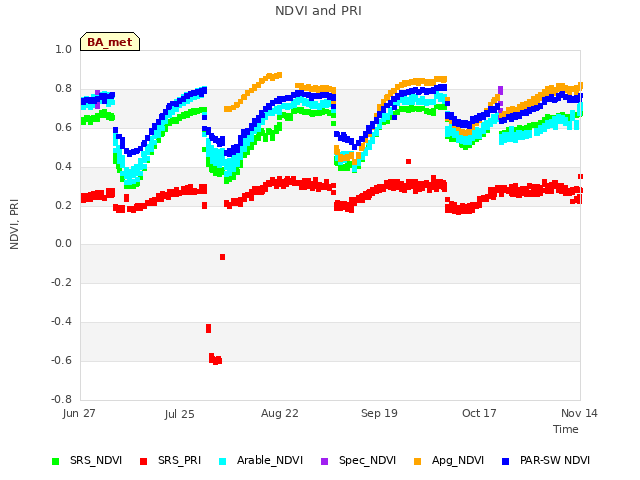Click the Oct 17 x-axis label
This screenshot has width=640, height=480.
click(479, 413)
